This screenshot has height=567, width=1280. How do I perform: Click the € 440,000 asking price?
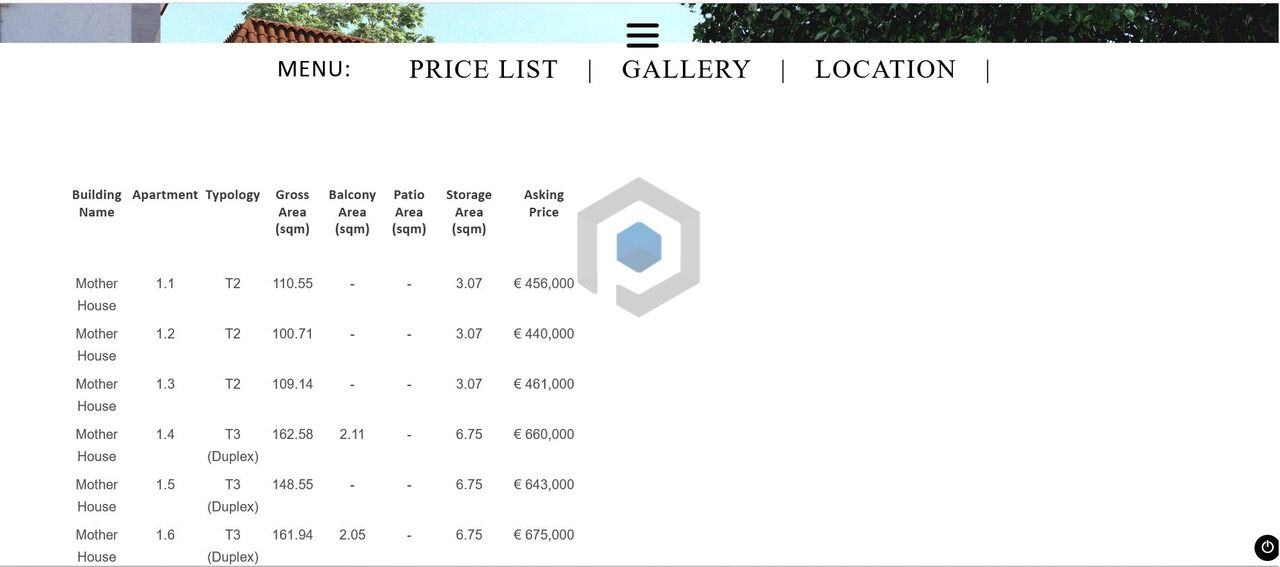pyautogui.click(x=544, y=334)
